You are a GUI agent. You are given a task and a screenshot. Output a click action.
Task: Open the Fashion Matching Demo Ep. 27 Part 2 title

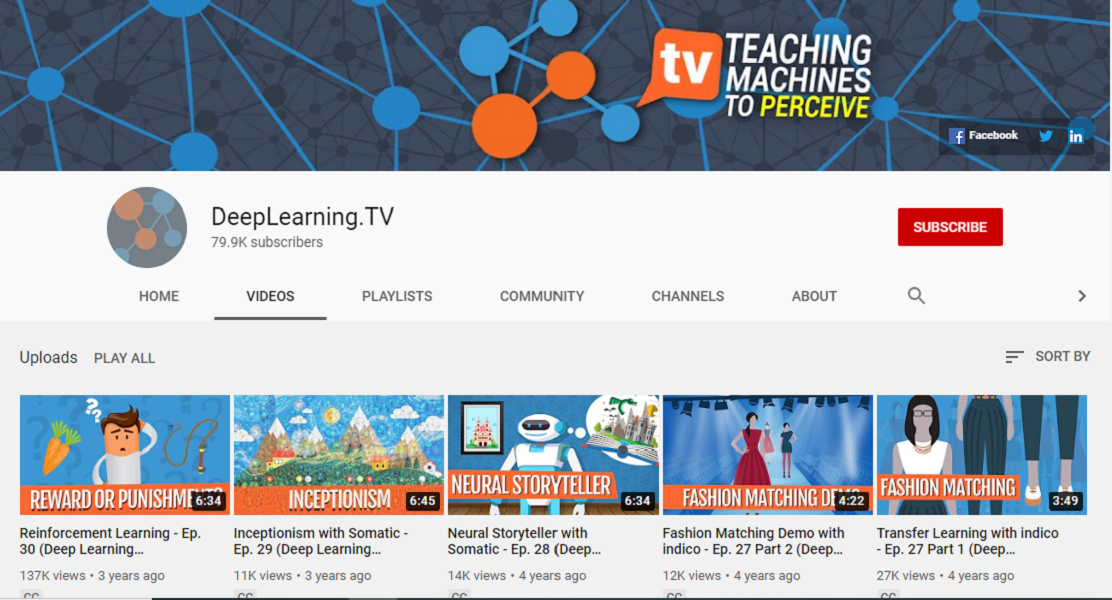point(753,541)
